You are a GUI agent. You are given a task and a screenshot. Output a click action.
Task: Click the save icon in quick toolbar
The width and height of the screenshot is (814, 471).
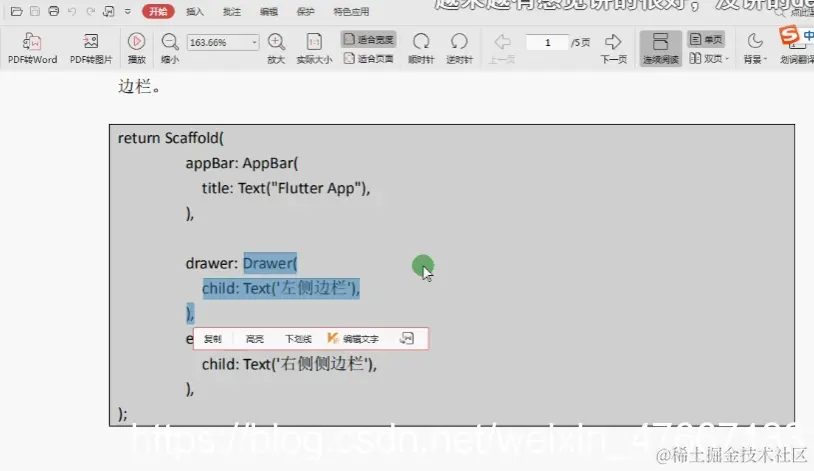coord(35,11)
